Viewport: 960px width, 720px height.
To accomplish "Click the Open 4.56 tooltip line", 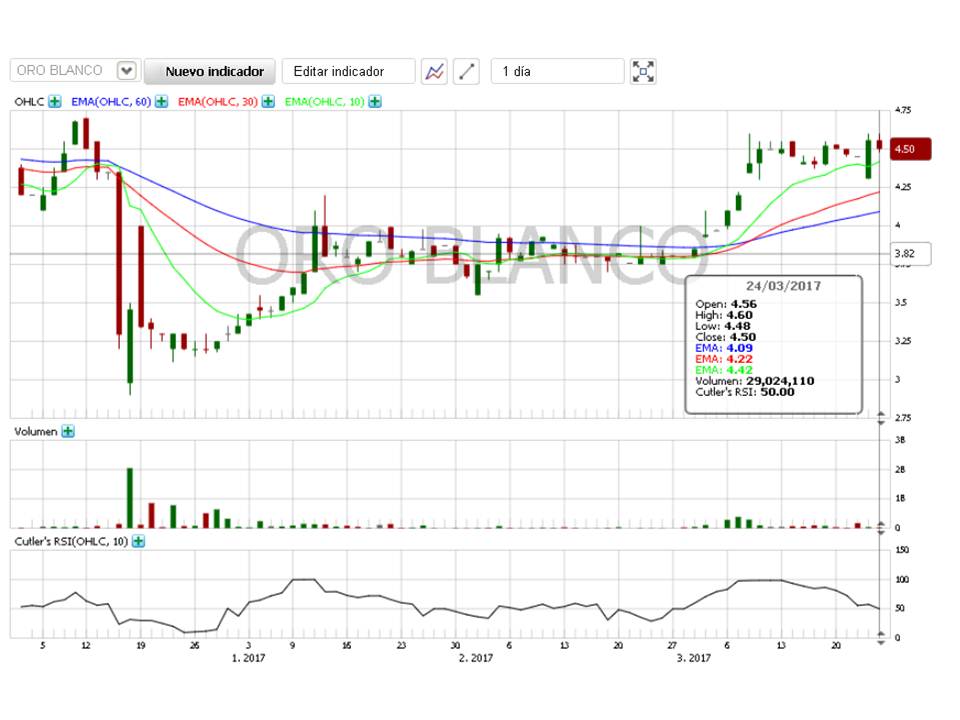I will pos(726,304).
